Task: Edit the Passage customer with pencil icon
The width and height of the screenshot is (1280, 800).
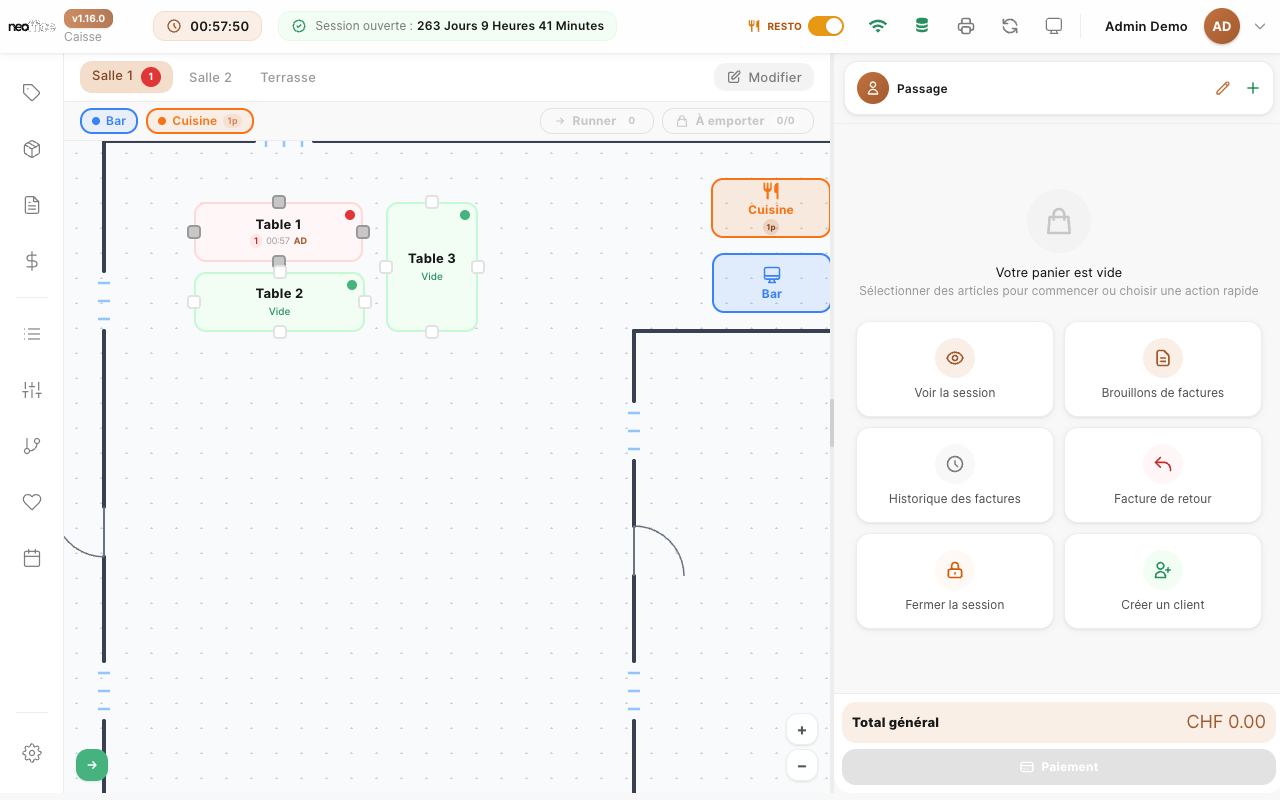Action: click(x=1222, y=88)
